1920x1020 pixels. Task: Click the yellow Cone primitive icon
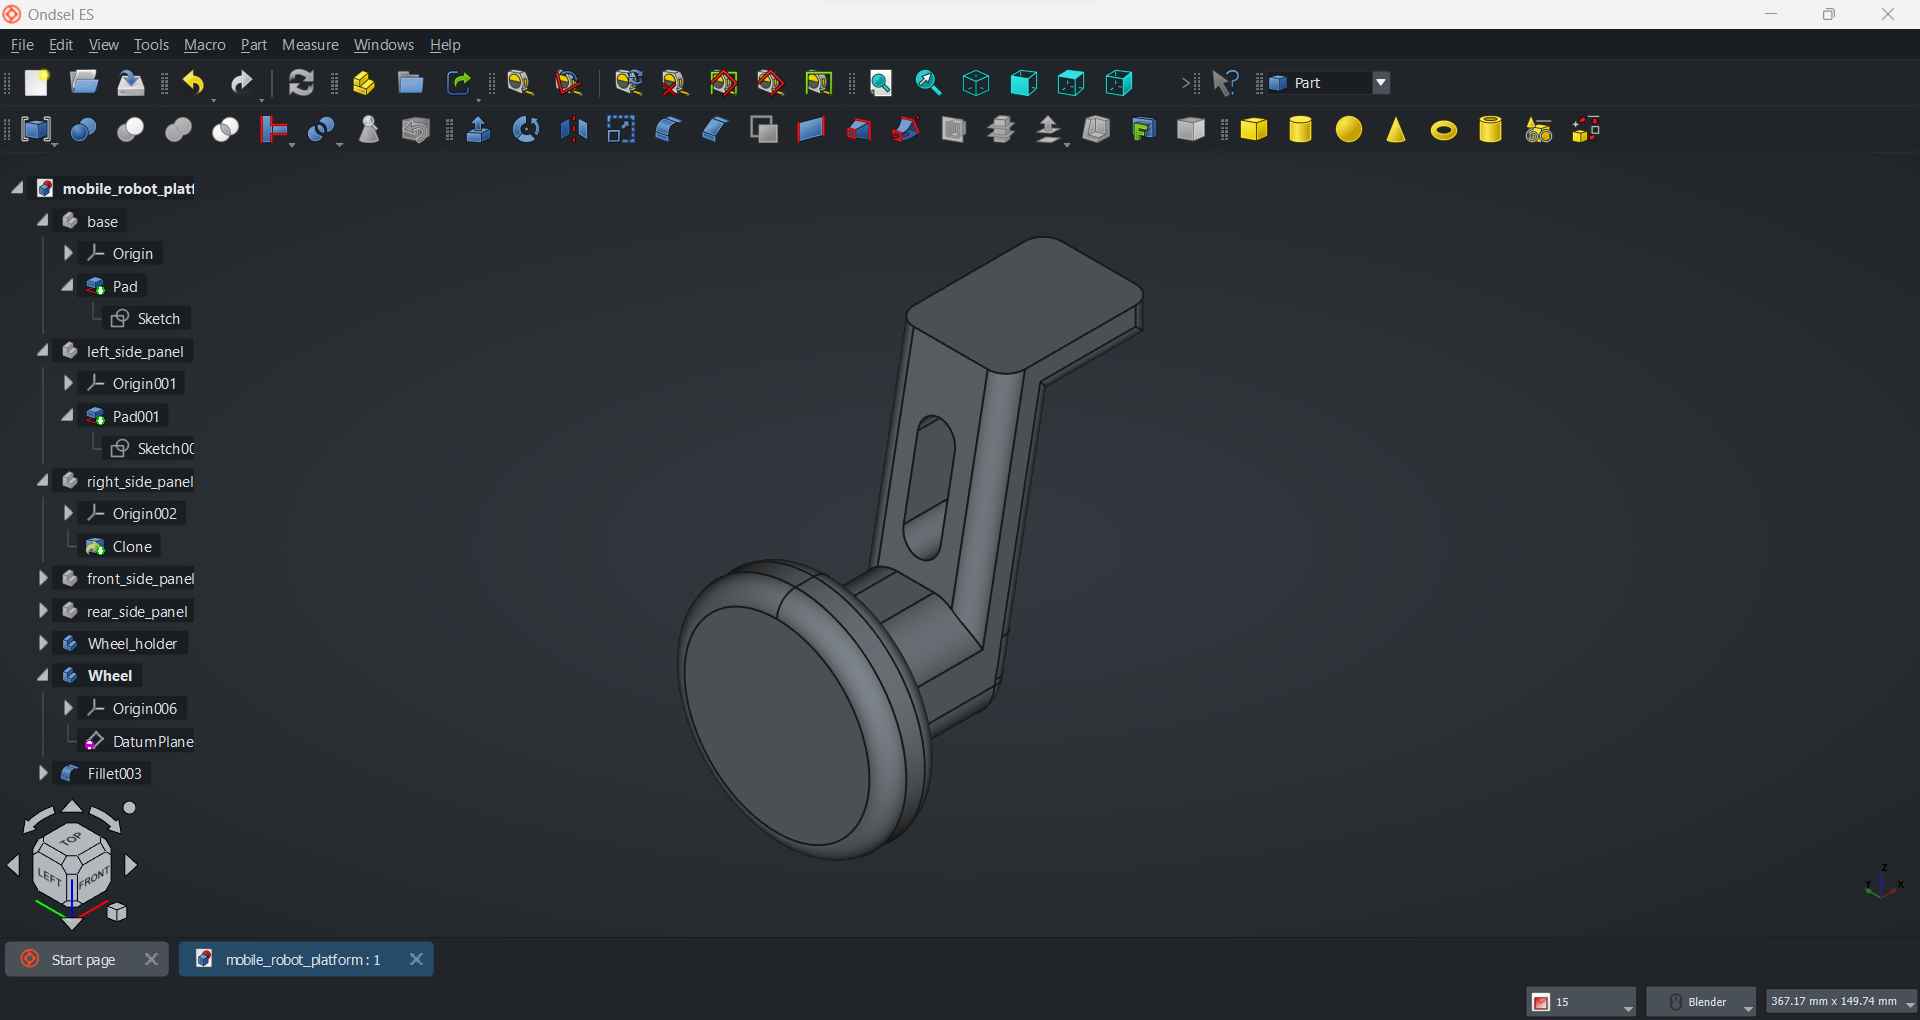1396,130
